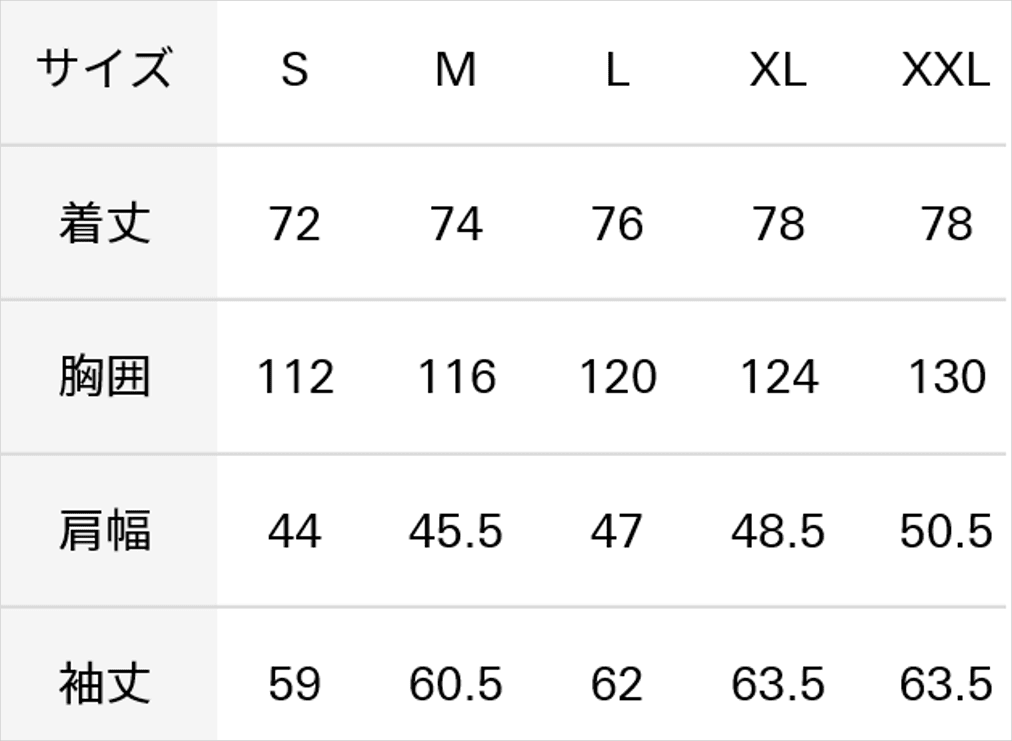Screen dimensions: 1012x741
Task: Select the 着丈 row label
Action: click(x=105, y=223)
